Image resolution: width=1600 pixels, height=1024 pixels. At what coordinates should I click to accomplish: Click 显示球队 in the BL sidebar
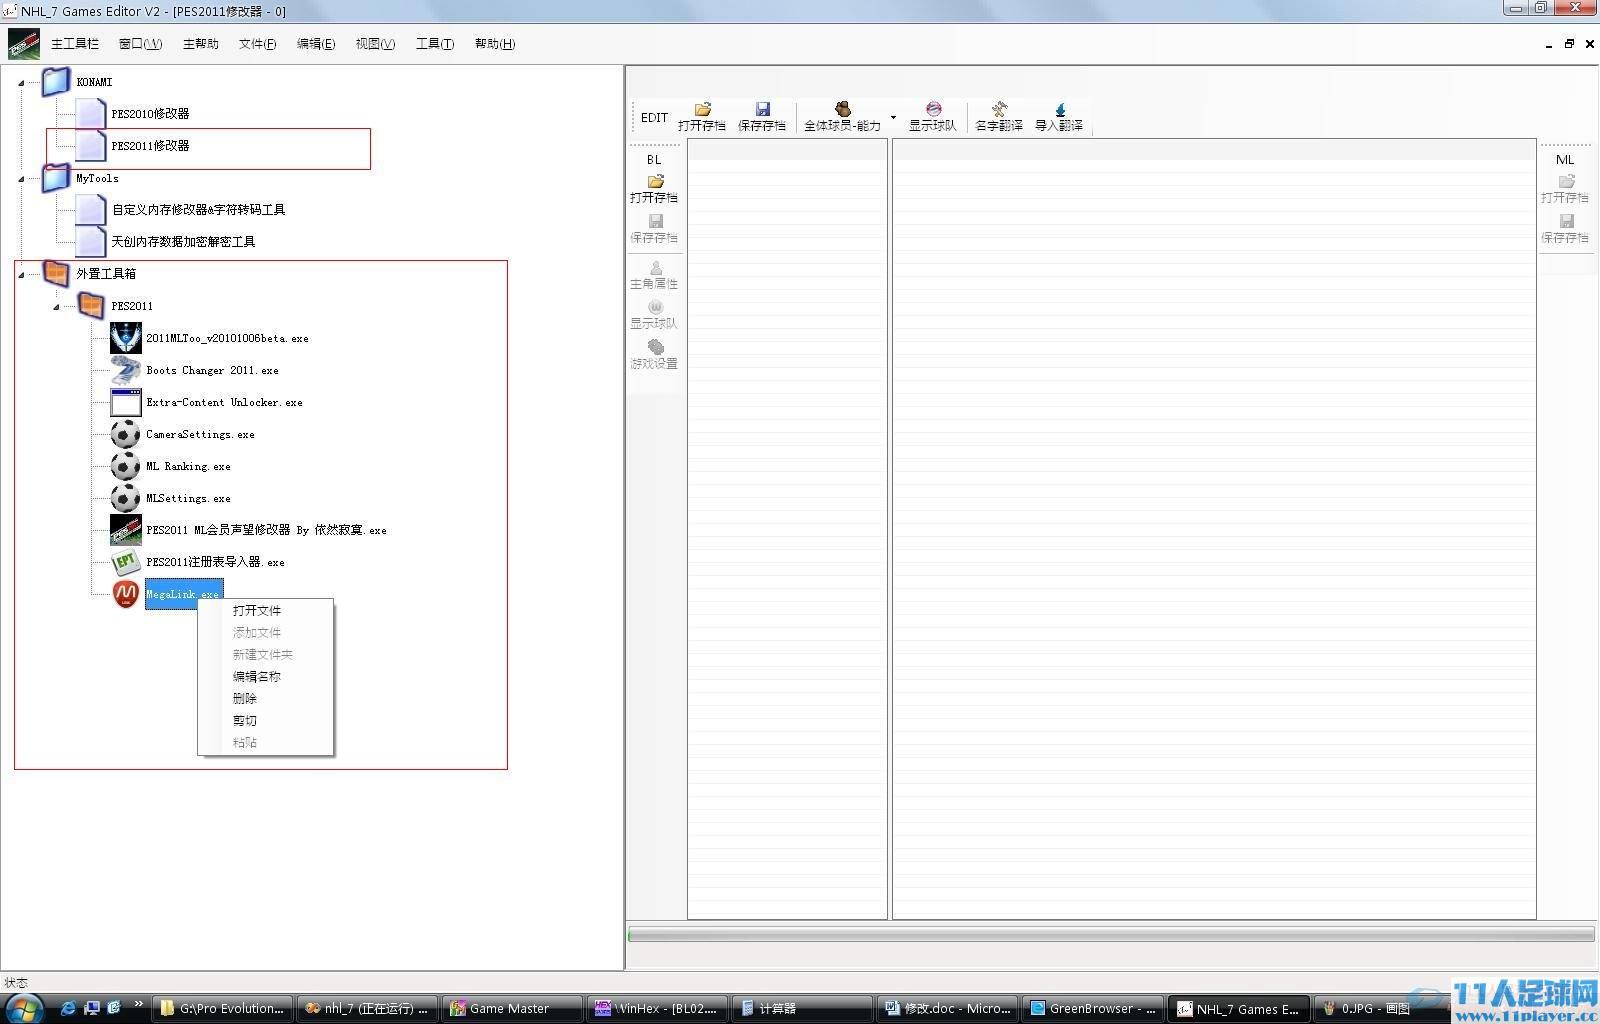(x=654, y=315)
